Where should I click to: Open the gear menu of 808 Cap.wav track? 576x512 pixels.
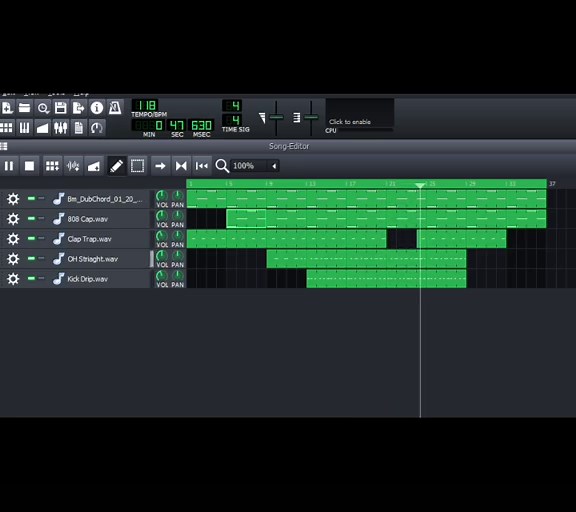13,219
